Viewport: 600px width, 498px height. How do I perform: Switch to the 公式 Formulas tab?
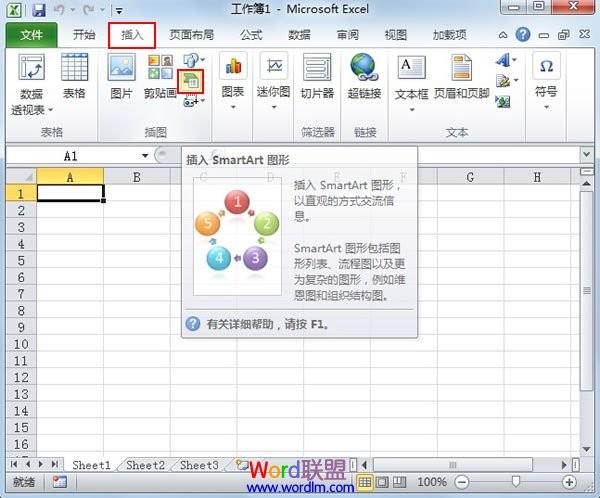pos(251,35)
